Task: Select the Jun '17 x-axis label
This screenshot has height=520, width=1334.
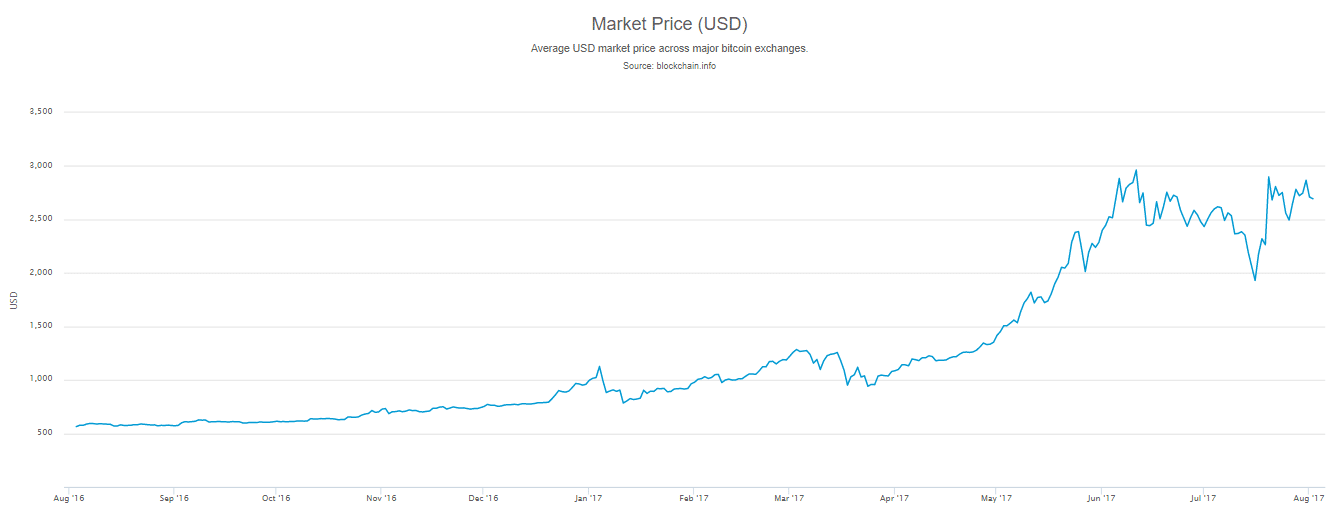Action: tap(1100, 497)
